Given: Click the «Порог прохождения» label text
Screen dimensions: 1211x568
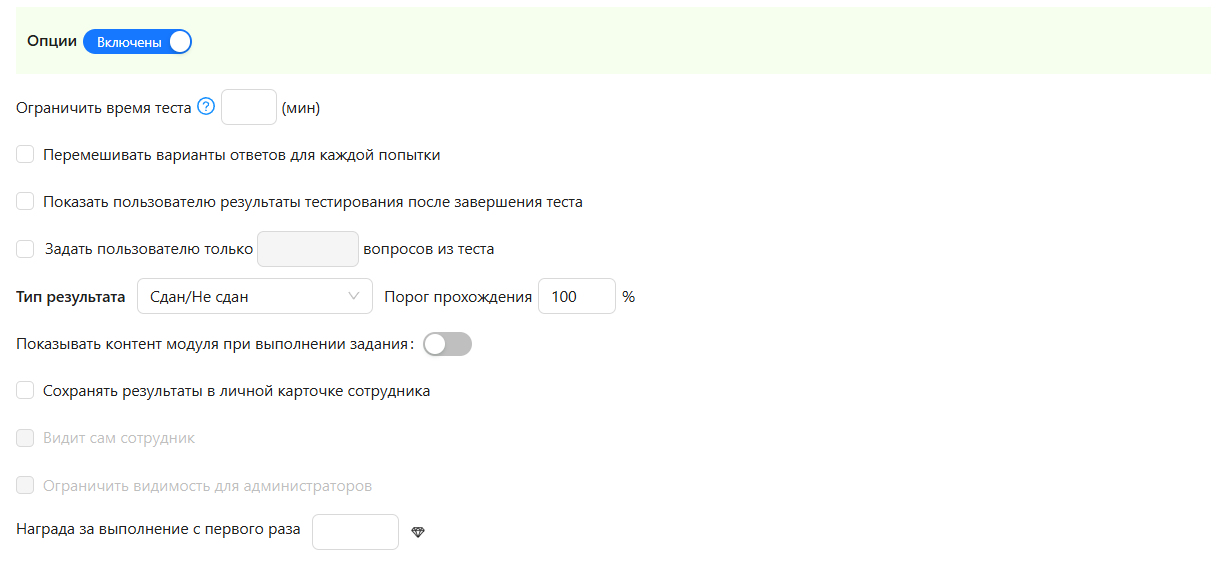Looking at the screenshot, I should [x=458, y=296].
